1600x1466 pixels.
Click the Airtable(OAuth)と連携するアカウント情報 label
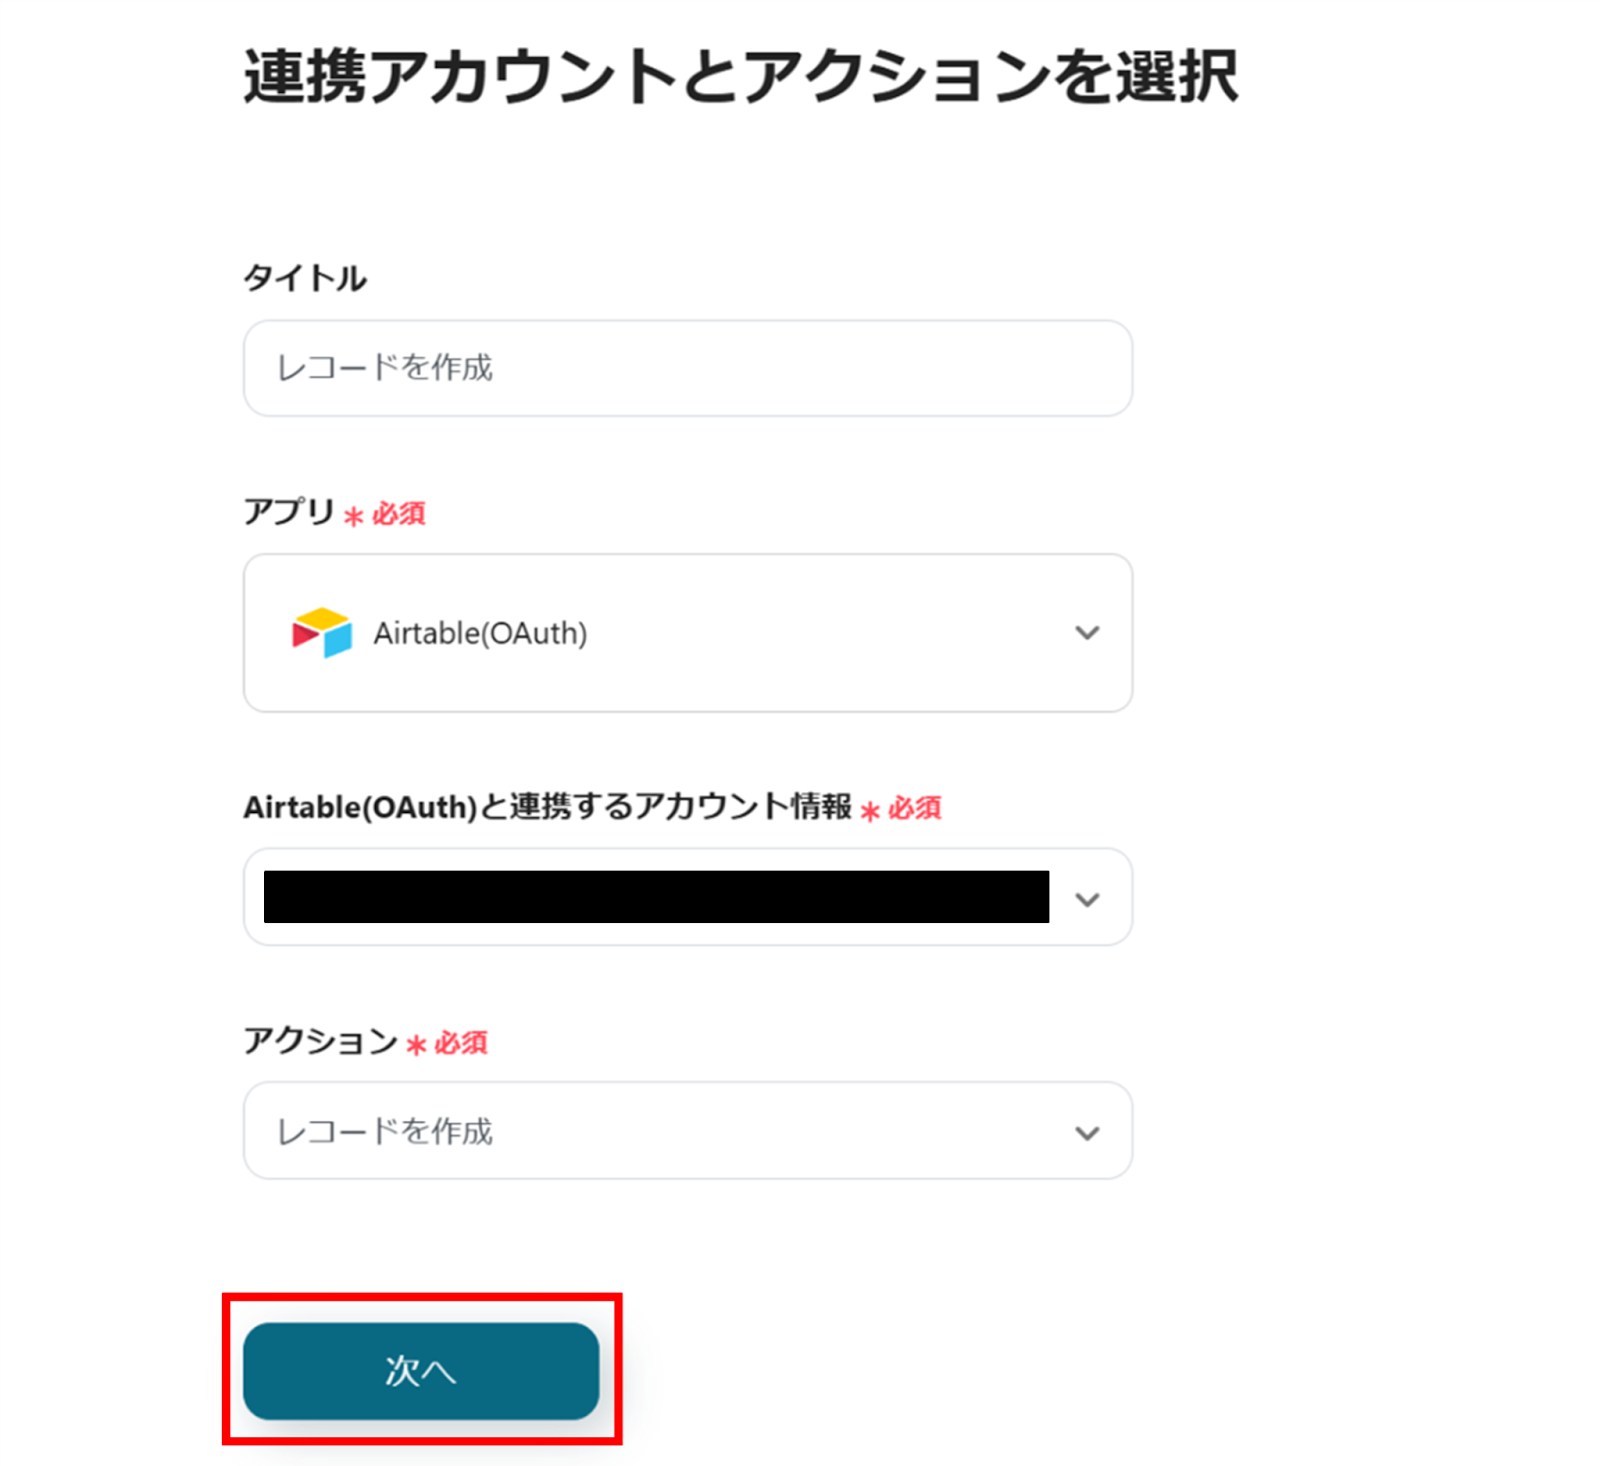[547, 807]
